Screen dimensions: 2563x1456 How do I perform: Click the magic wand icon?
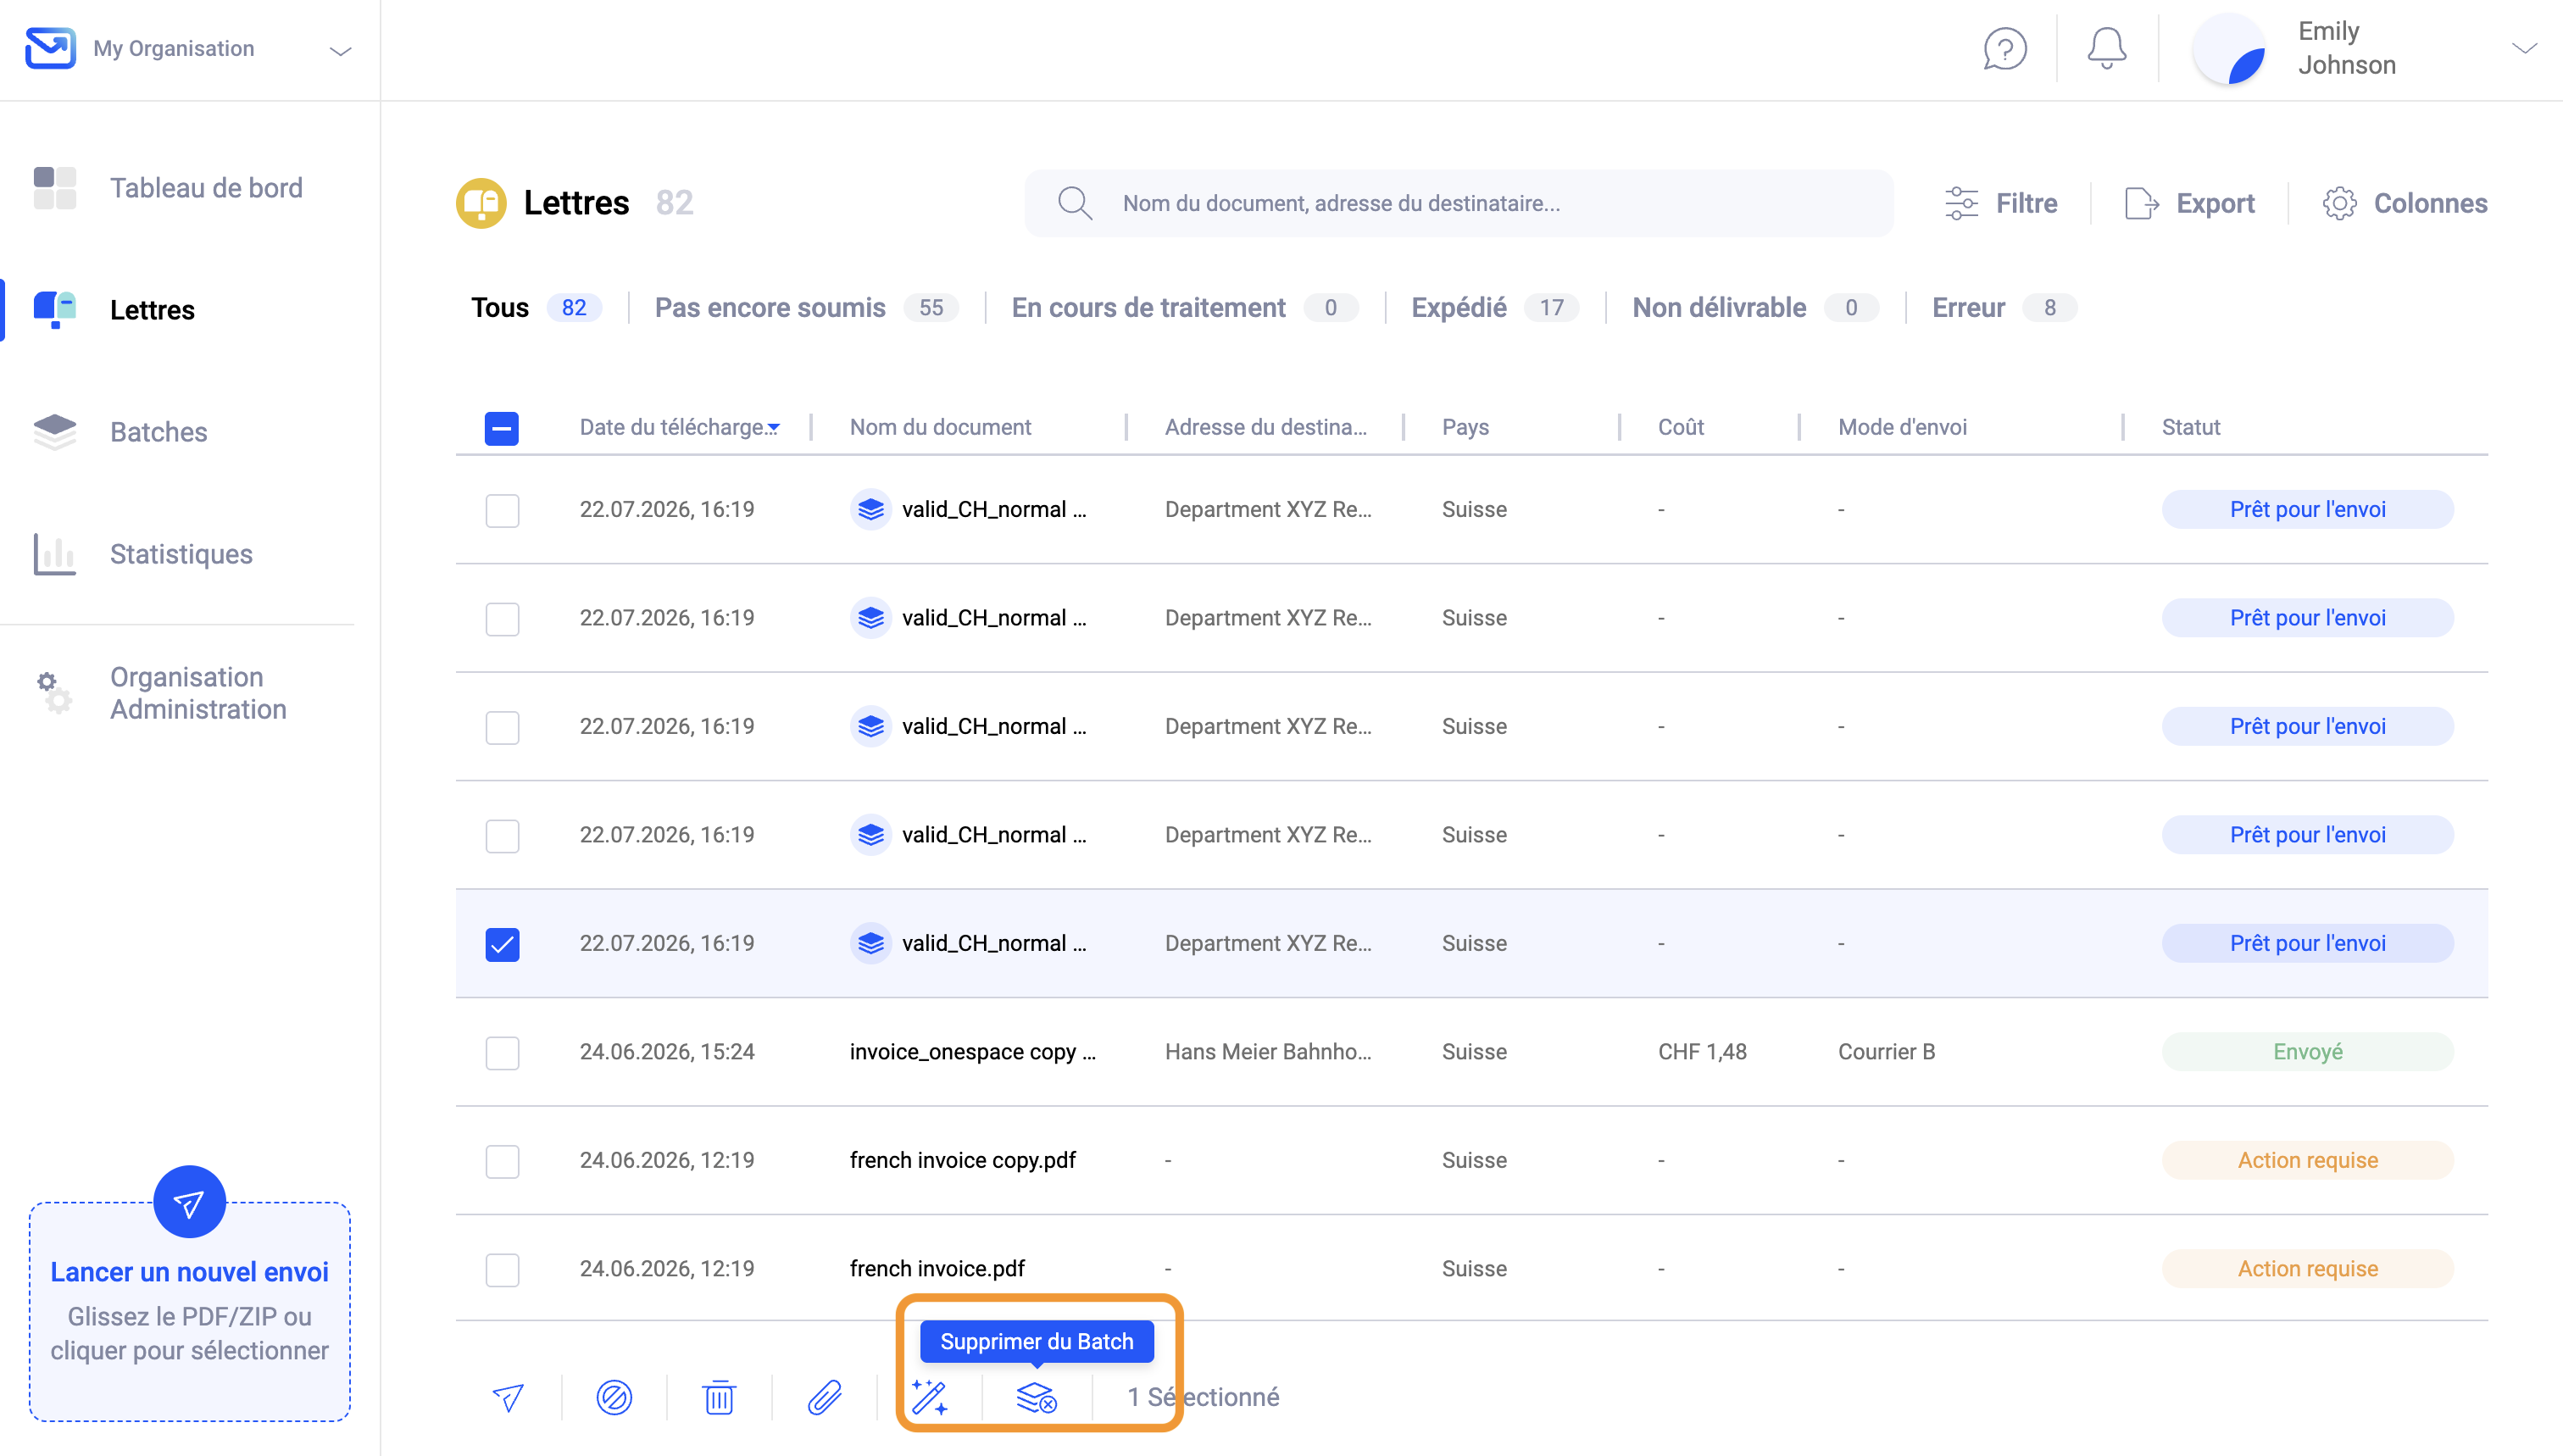coord(929,1397)
